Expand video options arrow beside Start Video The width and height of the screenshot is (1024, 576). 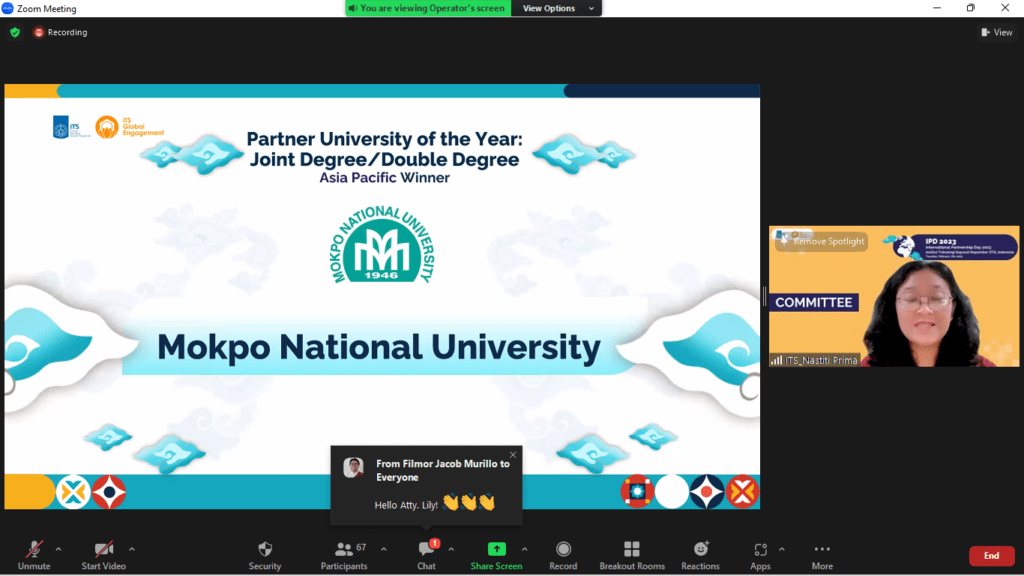click(x=132, y=548)
